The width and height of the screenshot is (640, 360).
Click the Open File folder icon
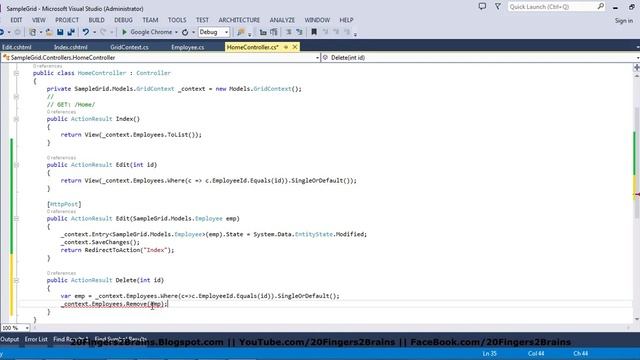click(x=49, y=32)
